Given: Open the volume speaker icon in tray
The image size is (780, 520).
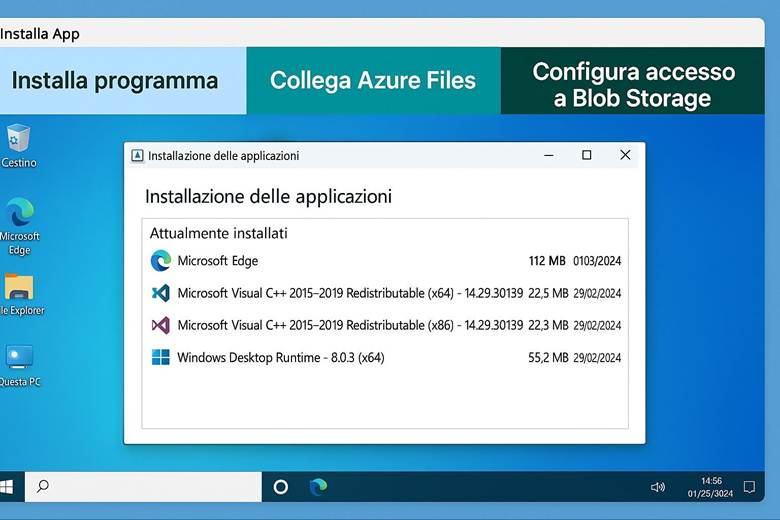Looking at the screenshot, I should 658,487.
